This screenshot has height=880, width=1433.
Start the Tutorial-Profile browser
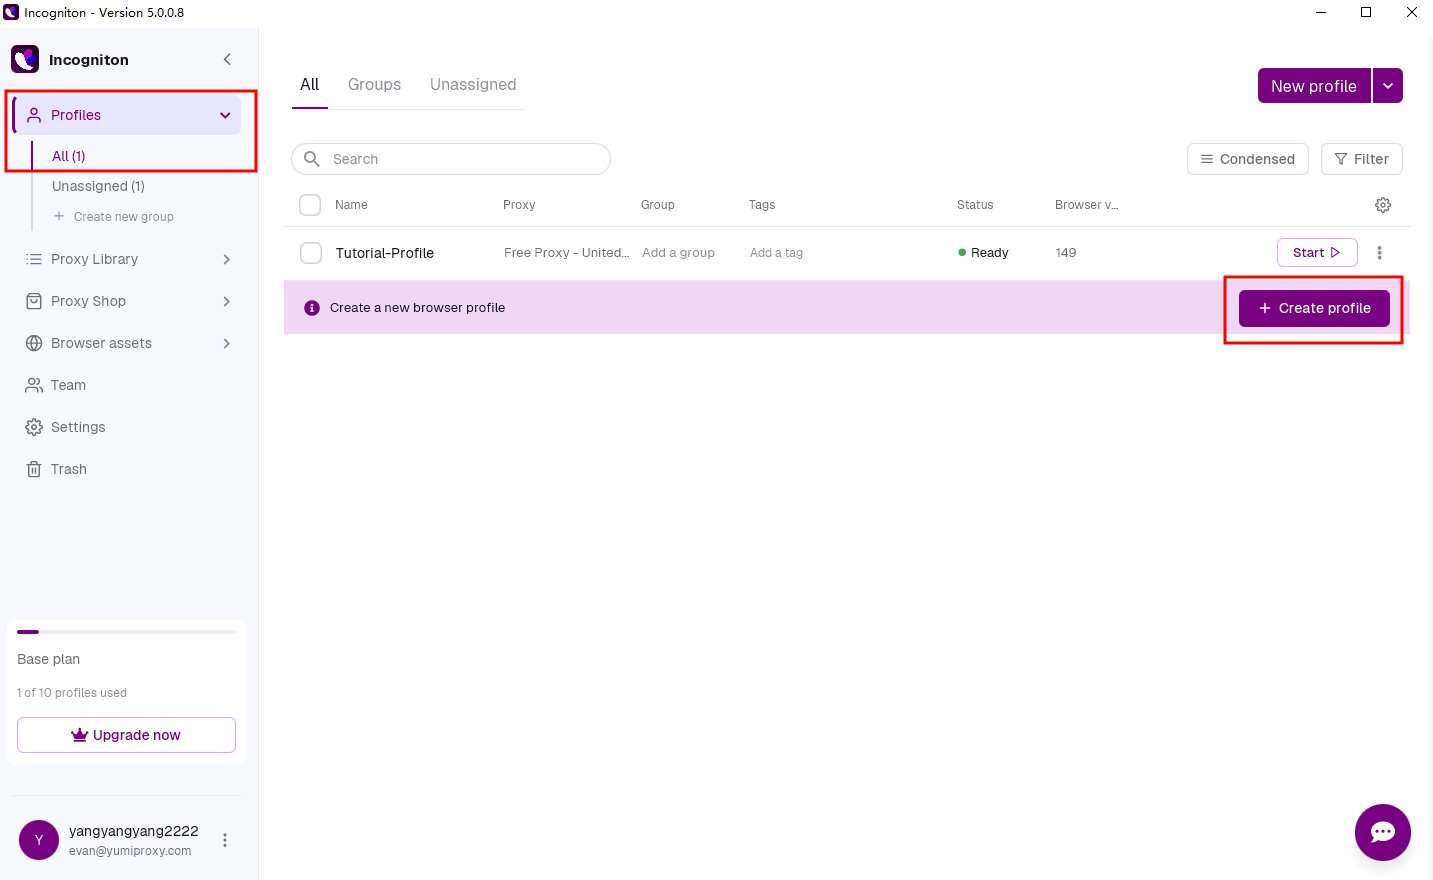click(1317, 253)
